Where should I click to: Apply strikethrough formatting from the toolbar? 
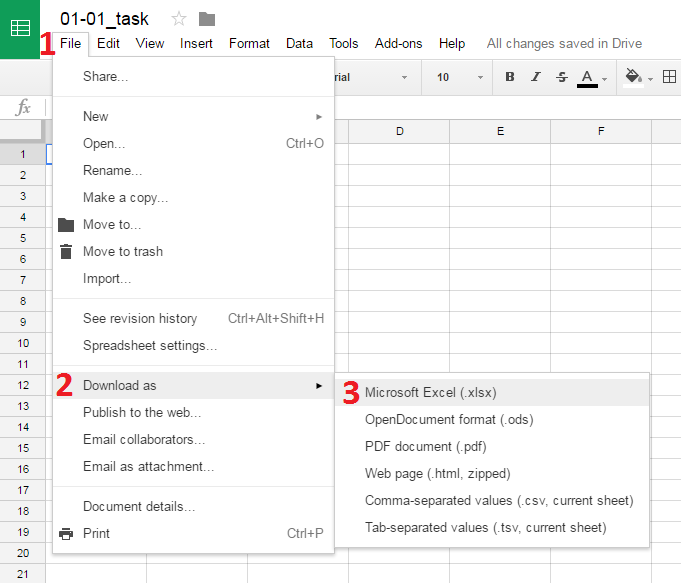coord(561,77)
